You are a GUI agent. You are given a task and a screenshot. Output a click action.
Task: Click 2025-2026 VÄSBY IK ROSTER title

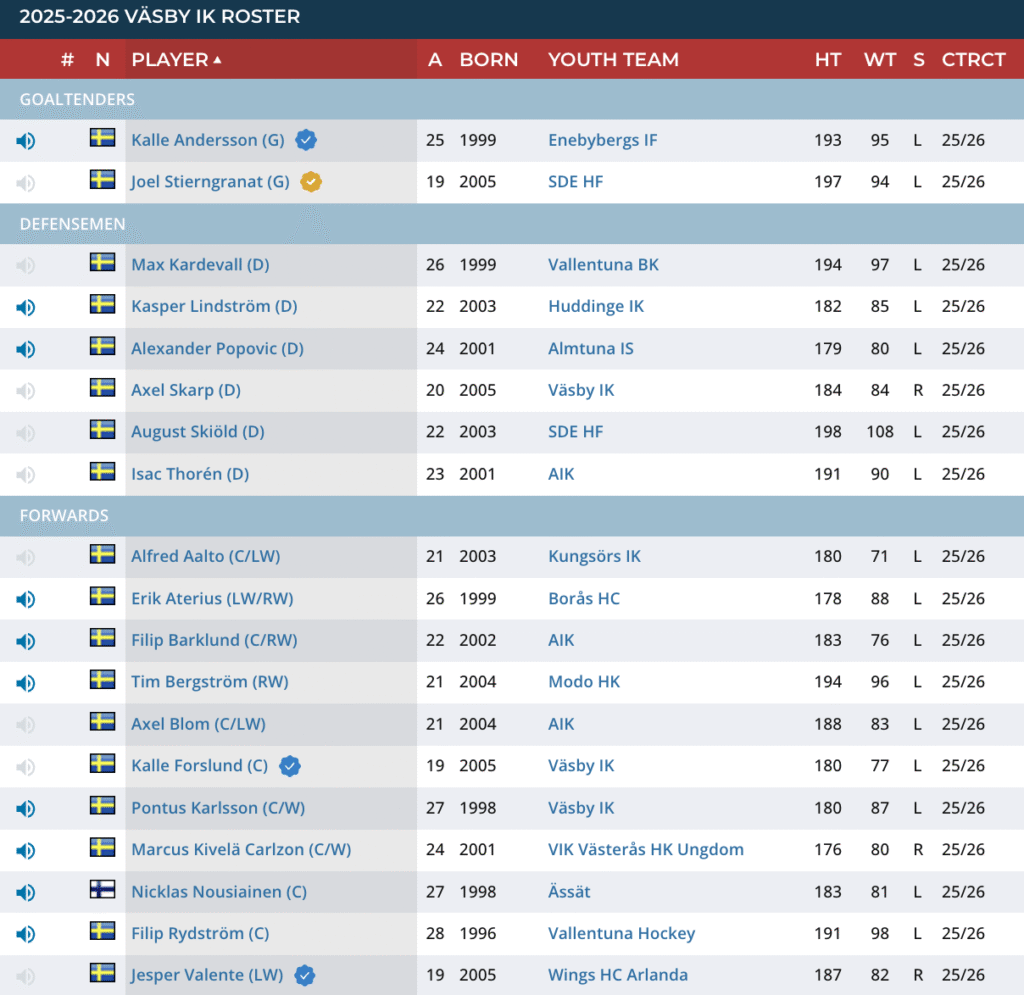point(159,16)
